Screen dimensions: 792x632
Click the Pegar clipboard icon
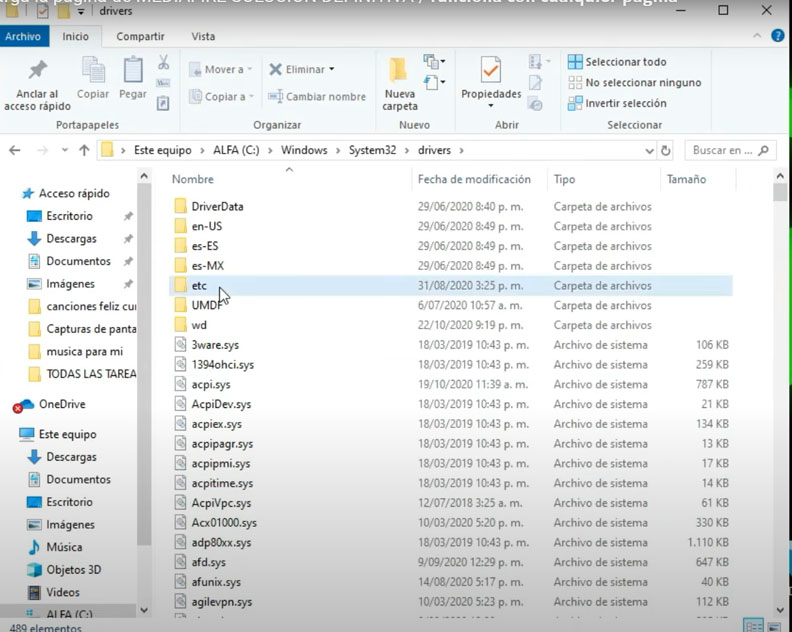(133, 70)
